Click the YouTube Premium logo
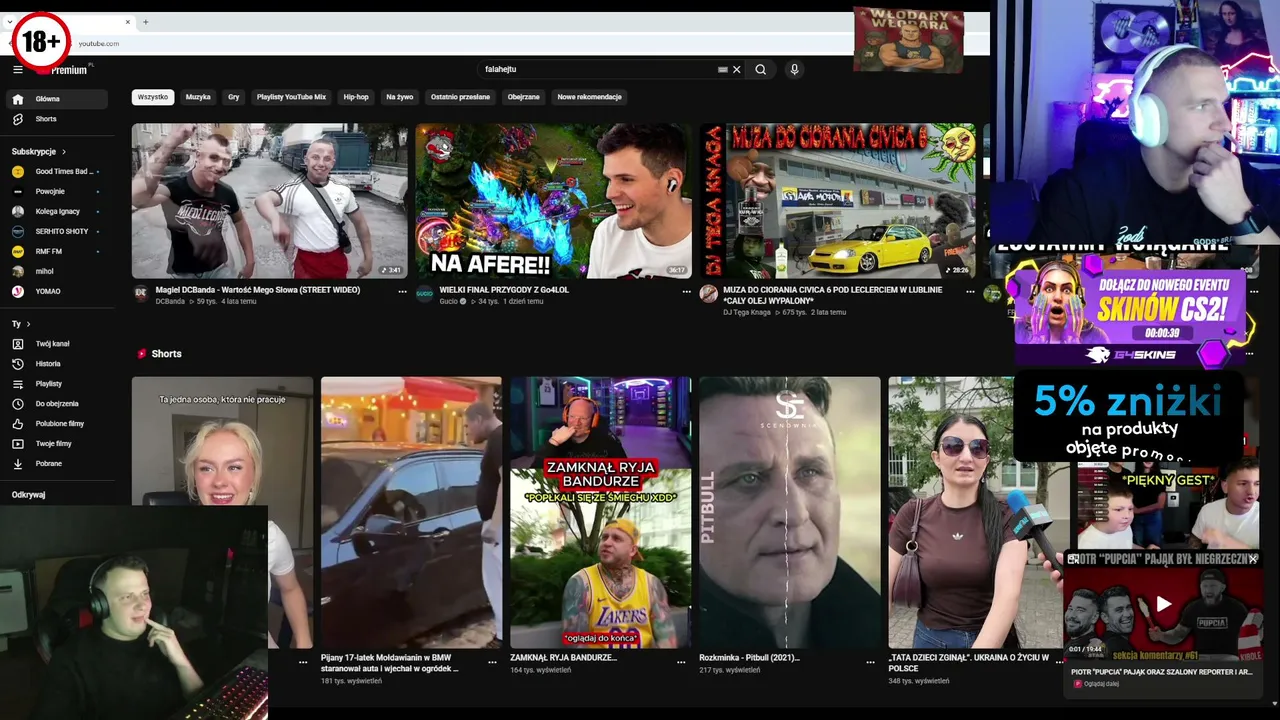 coord(69,70)
